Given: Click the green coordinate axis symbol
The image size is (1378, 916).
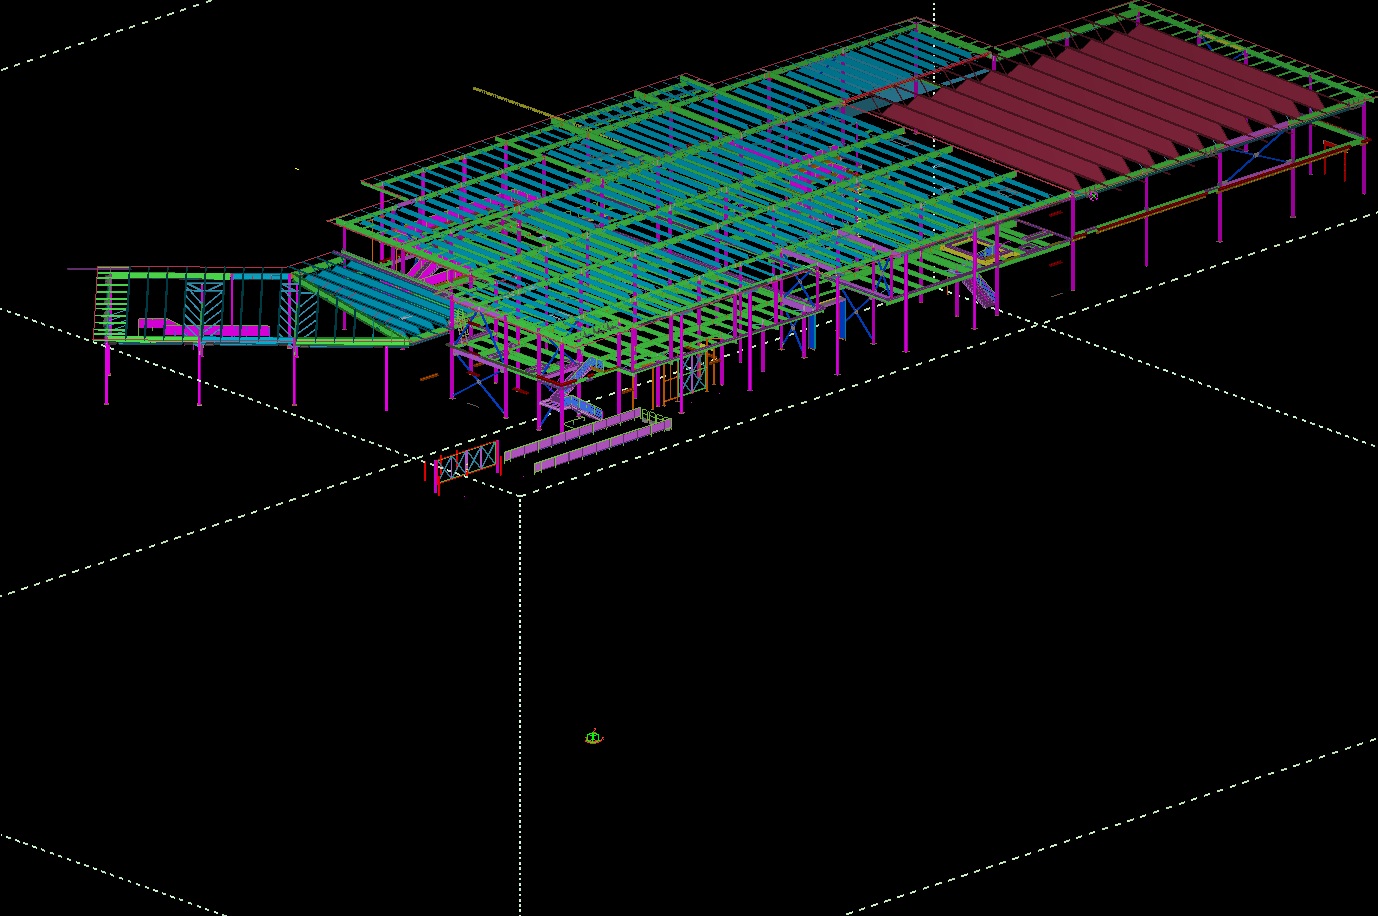Looking at the screenshot, I should click(x=593, y=738).
